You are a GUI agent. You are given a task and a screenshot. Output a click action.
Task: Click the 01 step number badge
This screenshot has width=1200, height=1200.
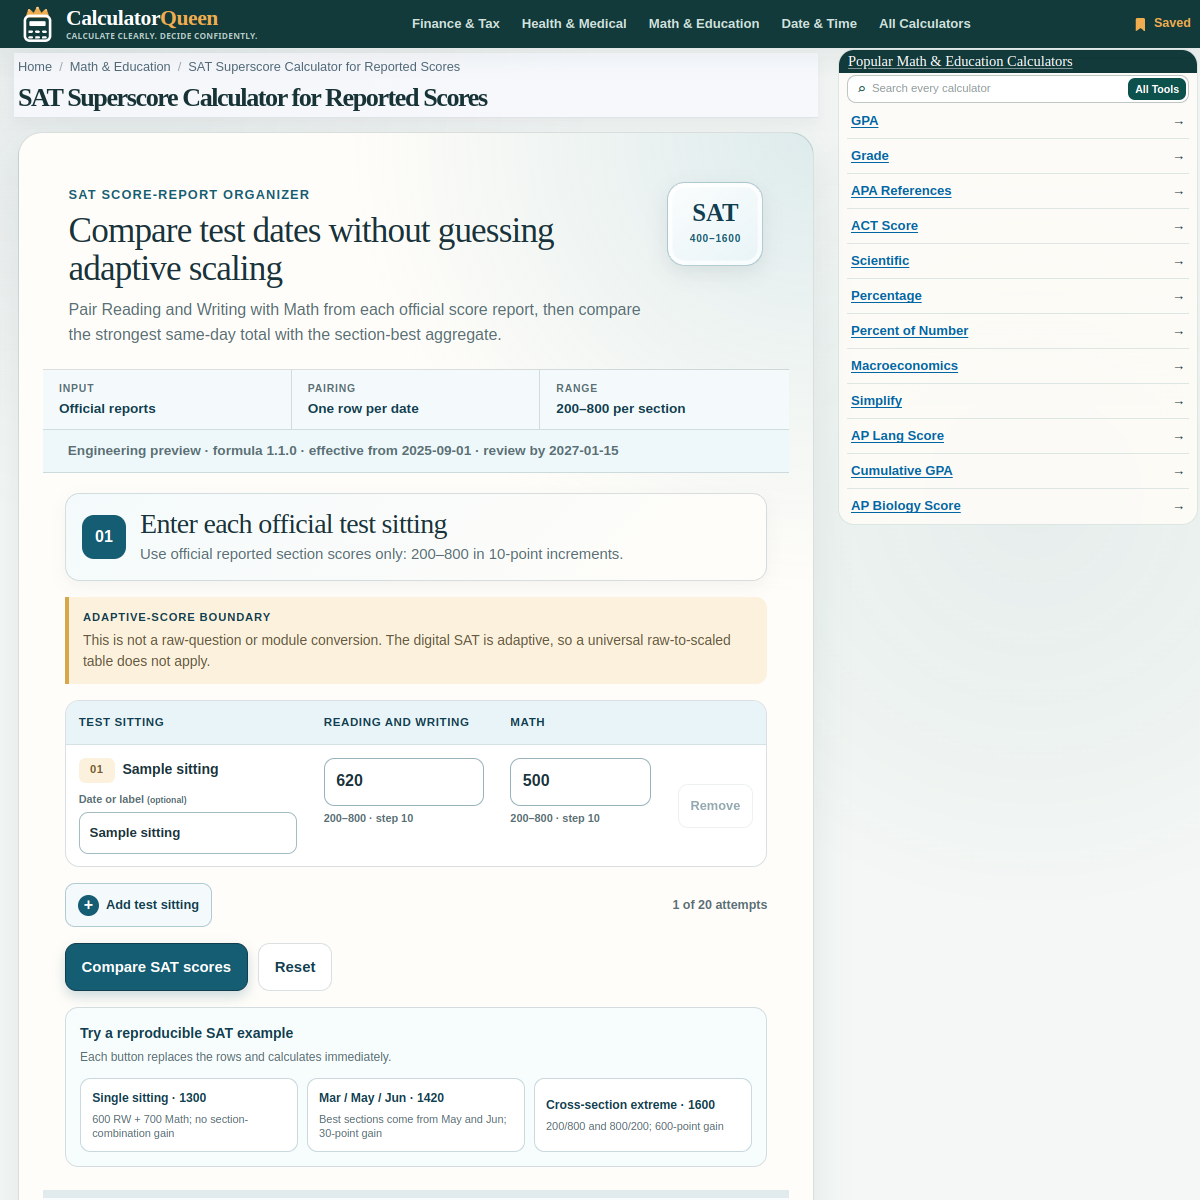click(x=104, y=537)
